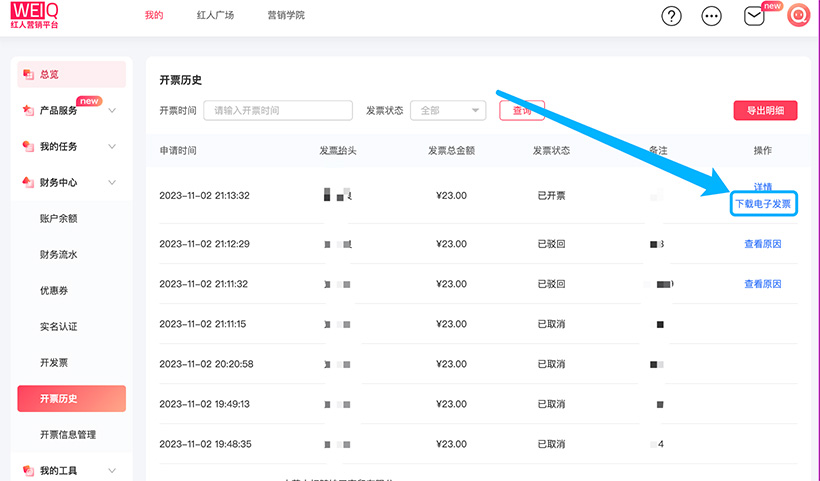Click the 开票时间 input field

264,111
